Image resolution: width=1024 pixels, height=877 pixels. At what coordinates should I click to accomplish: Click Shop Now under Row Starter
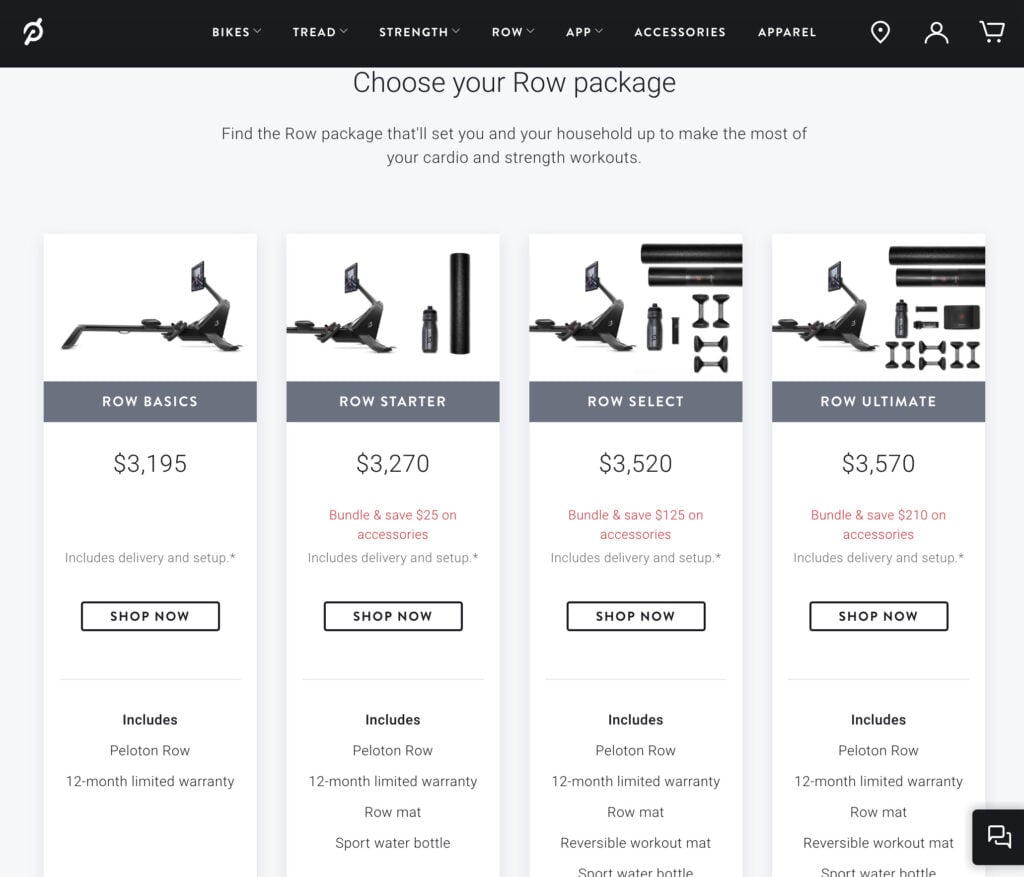[x=393, y=616]
